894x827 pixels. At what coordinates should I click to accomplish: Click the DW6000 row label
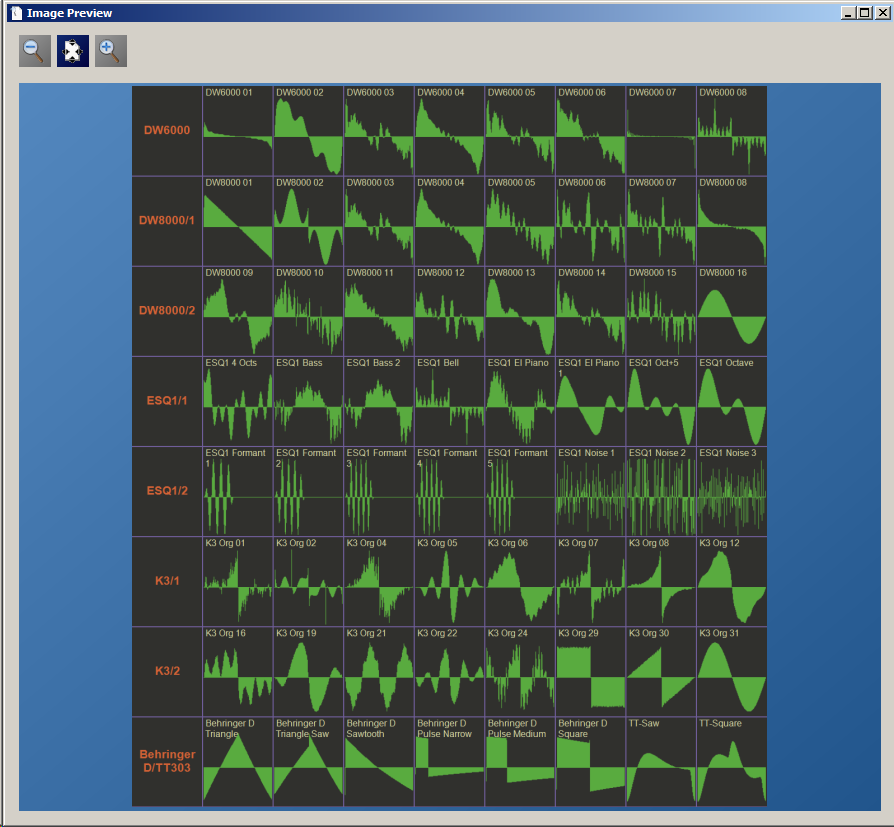pos(167,130)
